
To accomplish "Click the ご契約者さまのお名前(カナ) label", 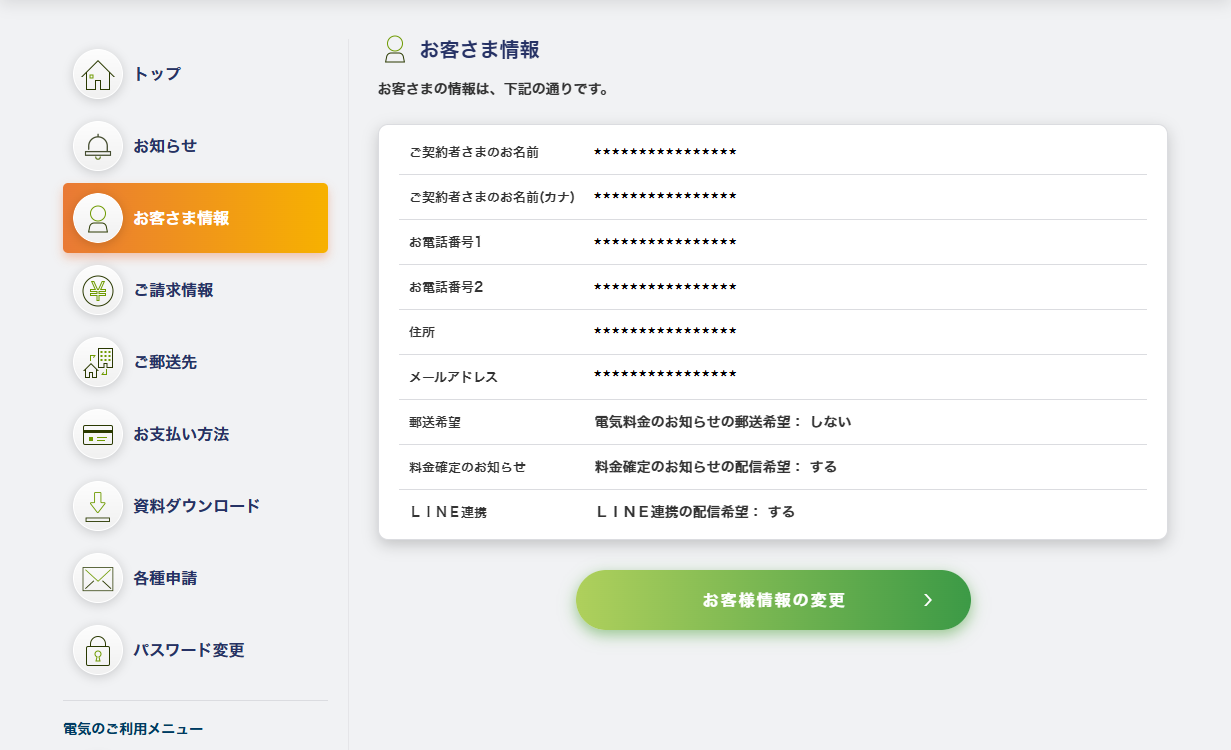I will tap(492, 197).
